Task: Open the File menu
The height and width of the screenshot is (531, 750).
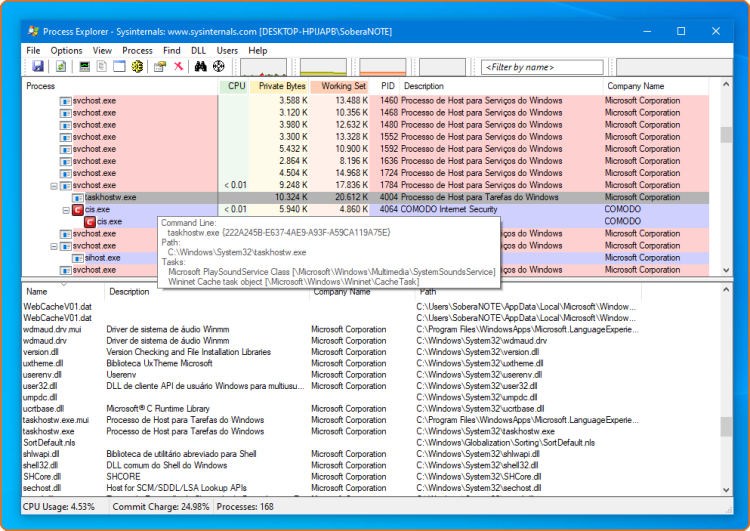Action: pyautogui.click(x=33, y=50)
